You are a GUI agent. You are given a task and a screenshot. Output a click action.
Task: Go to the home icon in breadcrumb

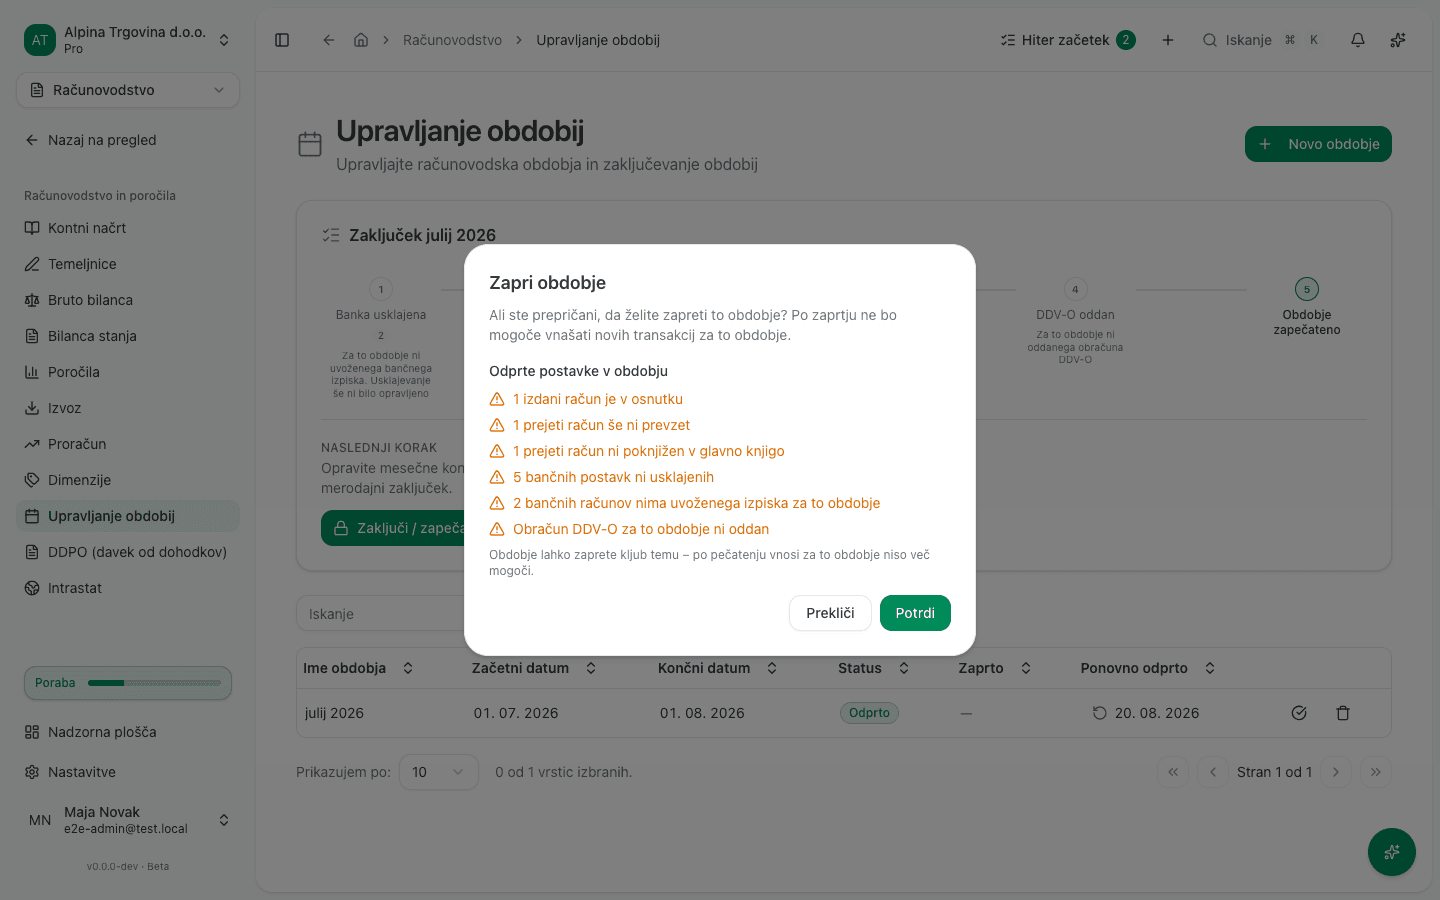click(361, 40)
